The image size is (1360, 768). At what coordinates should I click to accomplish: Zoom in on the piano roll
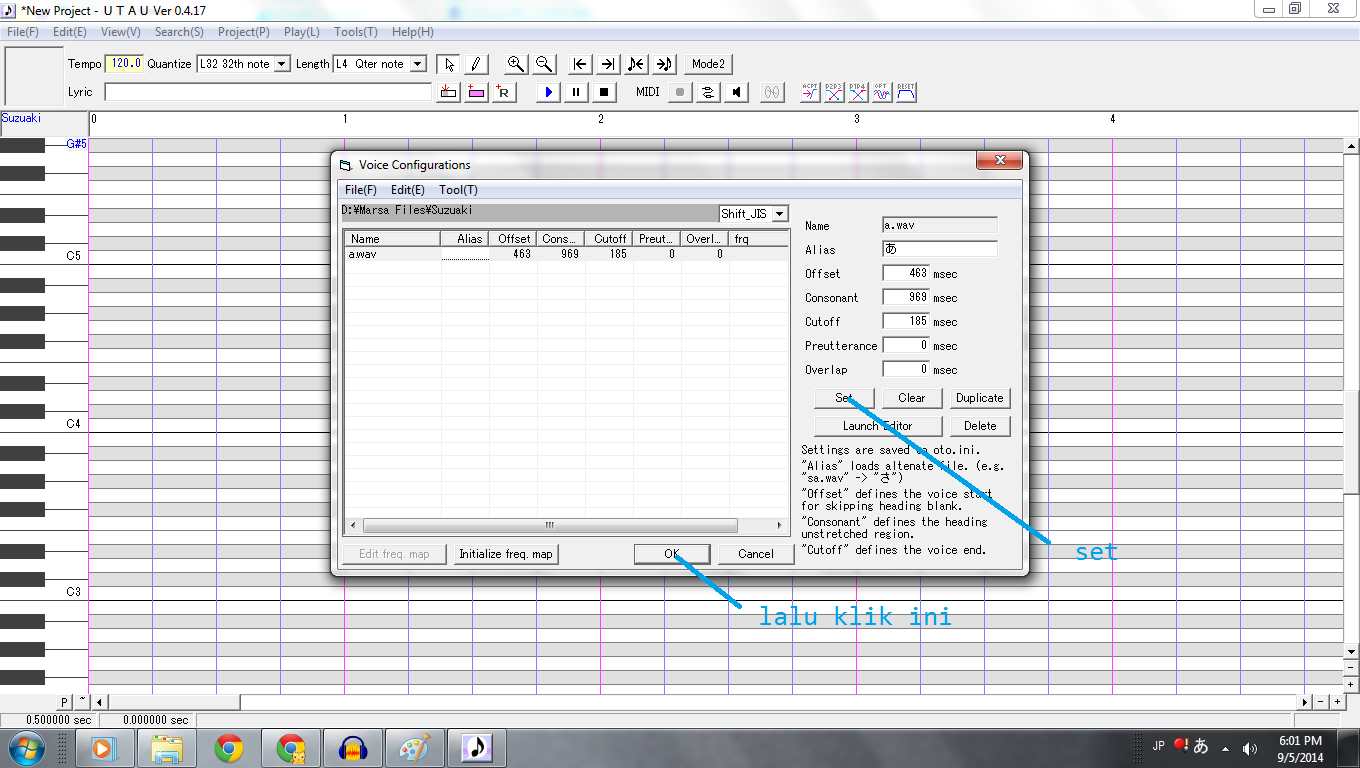click(515, 63)
